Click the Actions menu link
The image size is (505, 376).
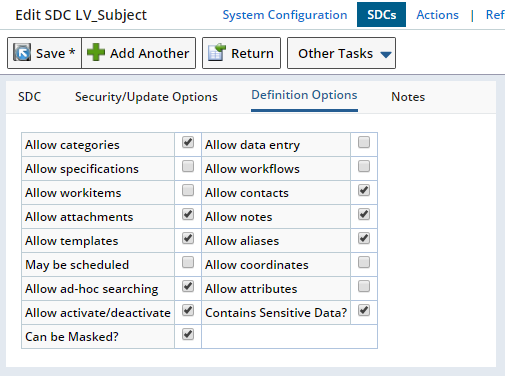coord(437,15)
